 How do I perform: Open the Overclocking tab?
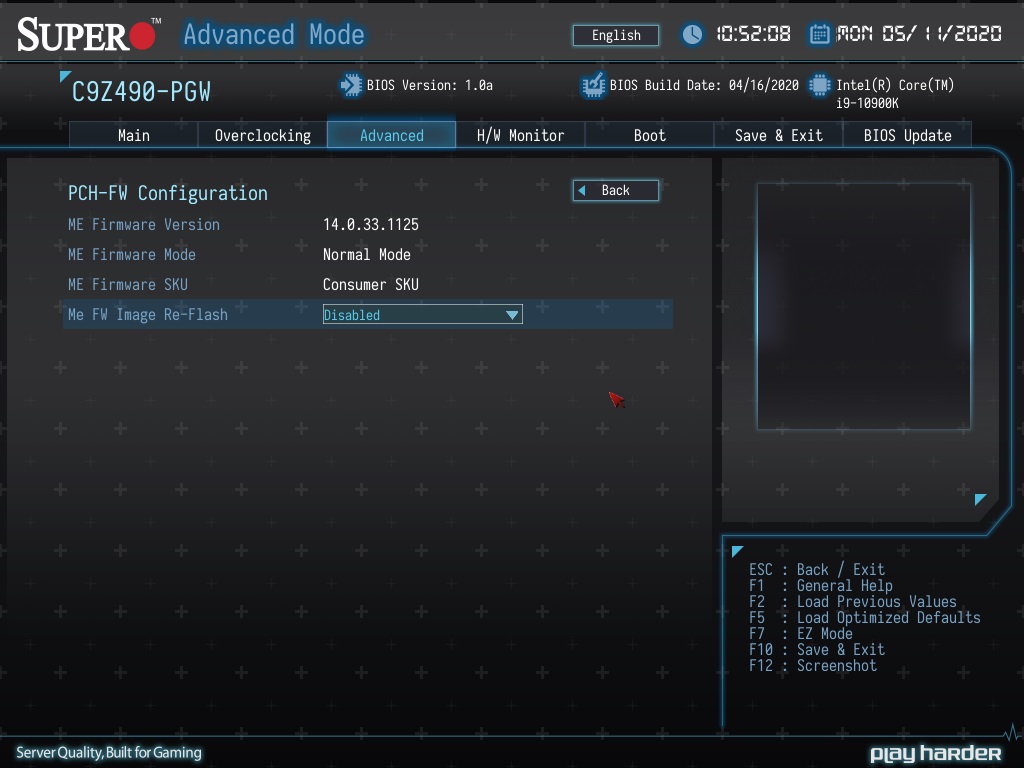click(262, 135)
